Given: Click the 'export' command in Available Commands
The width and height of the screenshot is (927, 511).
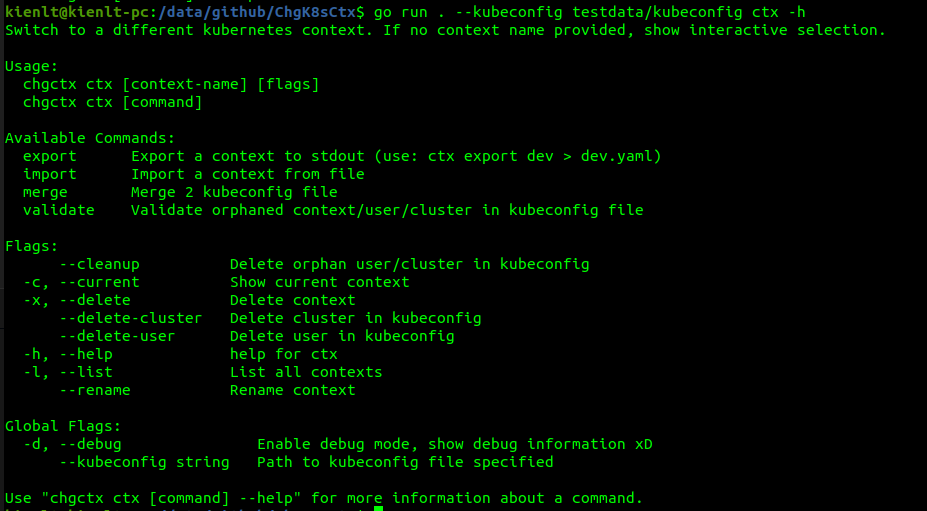Looking at the screenshot, I should 50,156.
